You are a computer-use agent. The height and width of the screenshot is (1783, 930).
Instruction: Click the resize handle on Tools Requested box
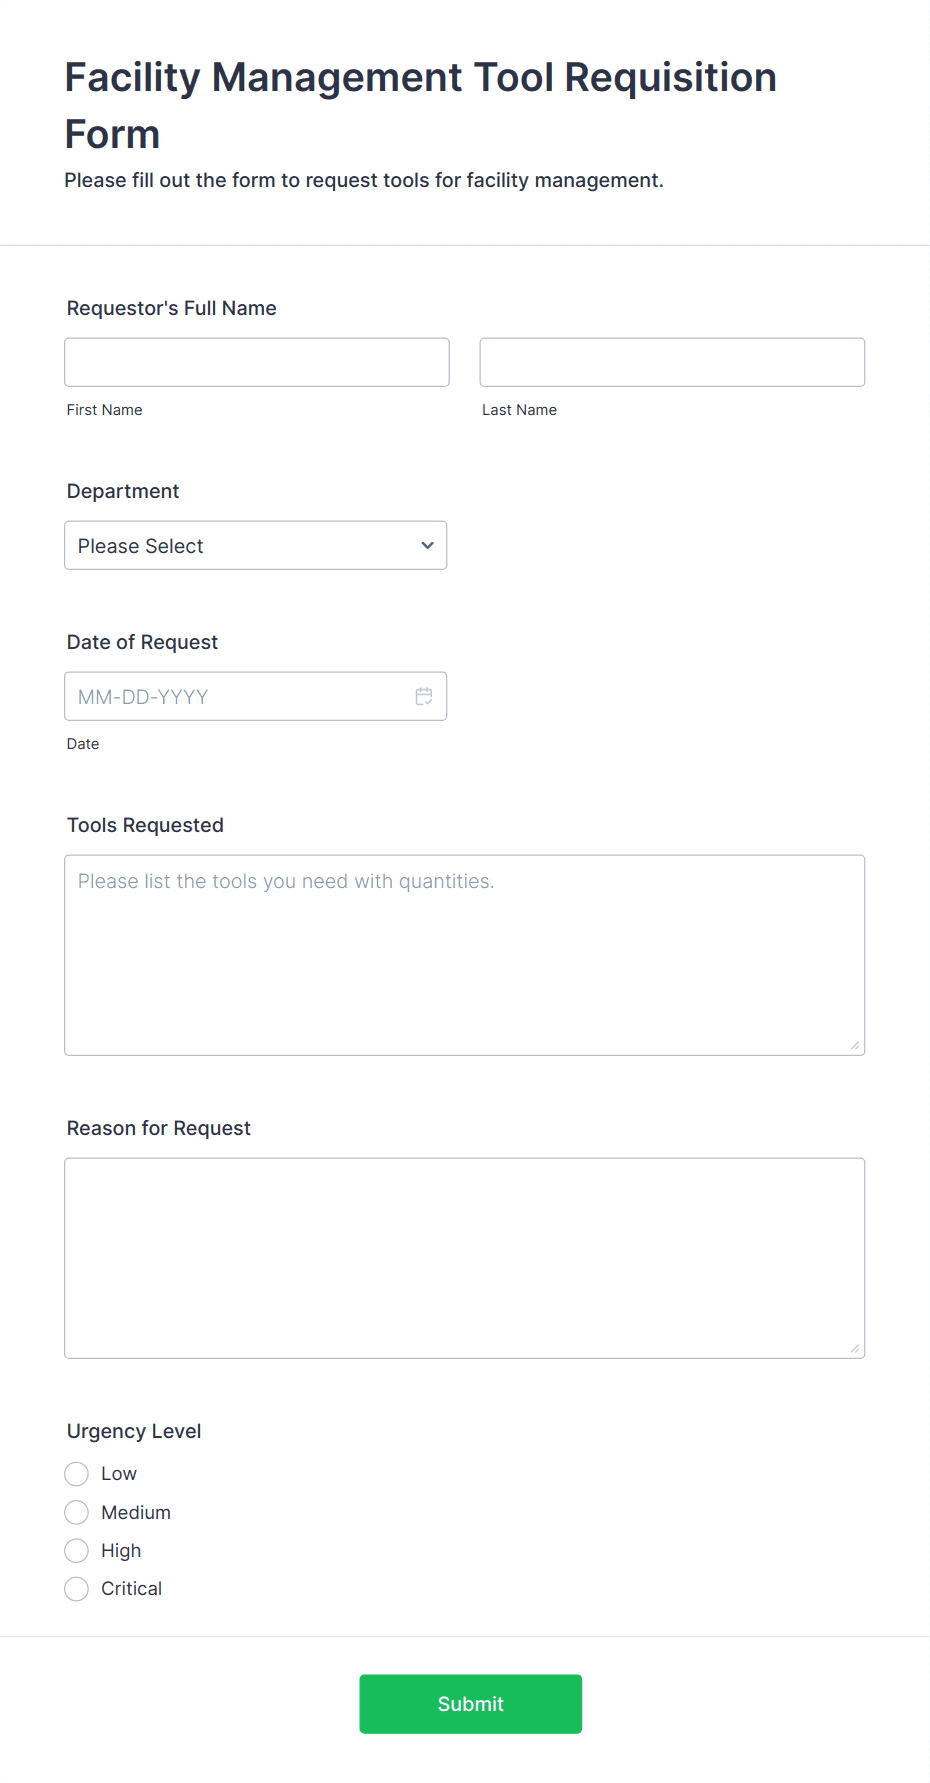coord(857,1046)
